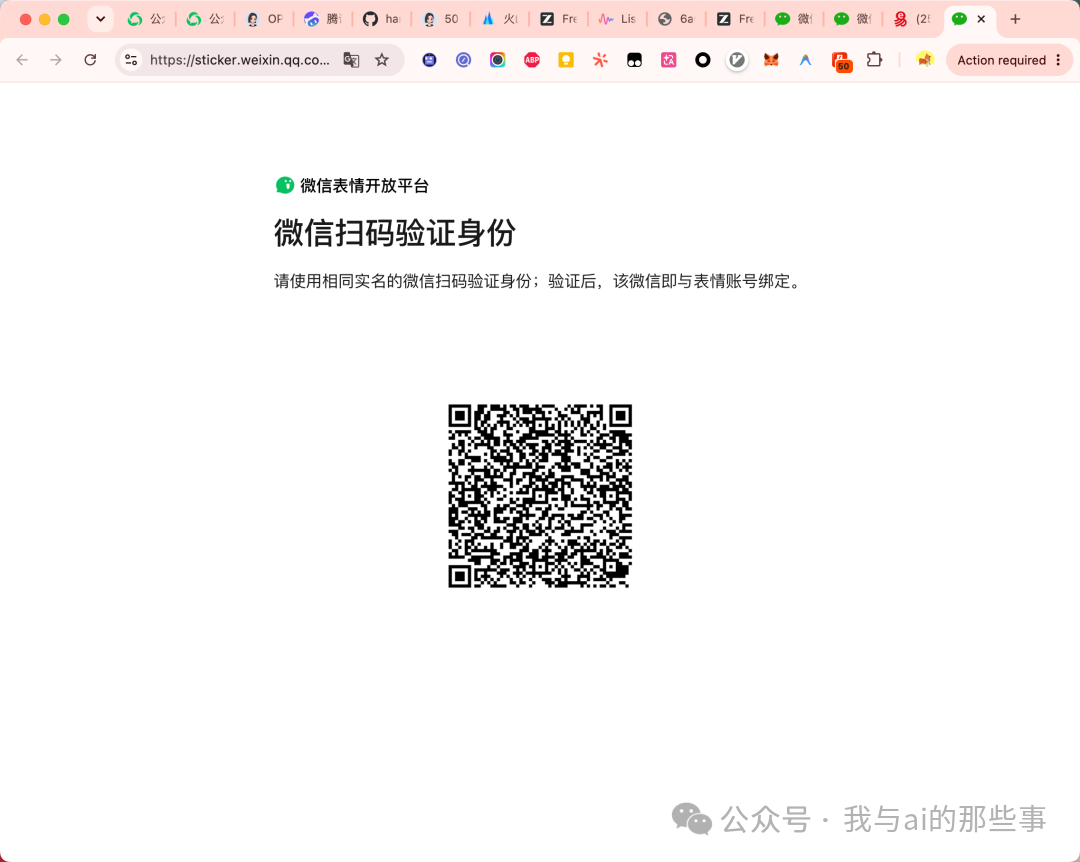Switch to the OP tab
This screenshot has width=1080, height=862.
click(264, 19)
